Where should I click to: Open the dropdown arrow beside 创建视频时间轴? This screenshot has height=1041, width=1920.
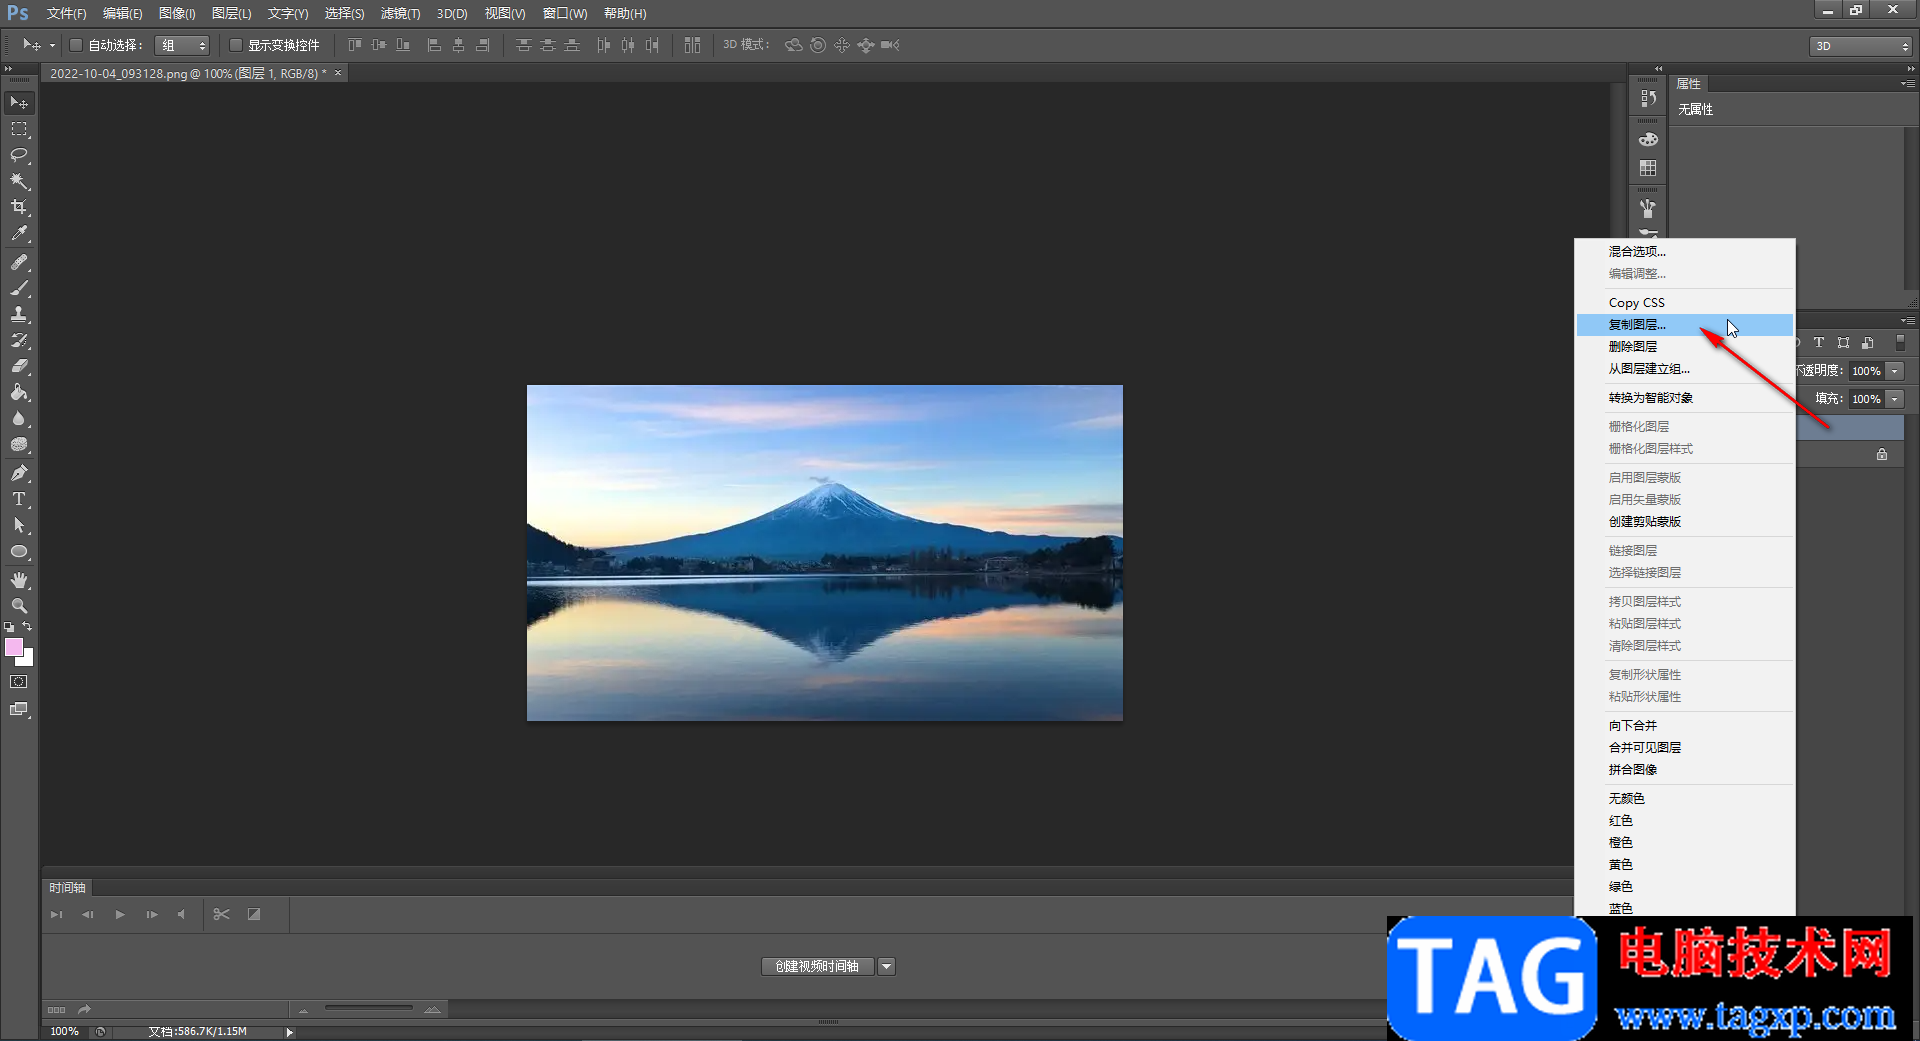[x=886, y=966]
